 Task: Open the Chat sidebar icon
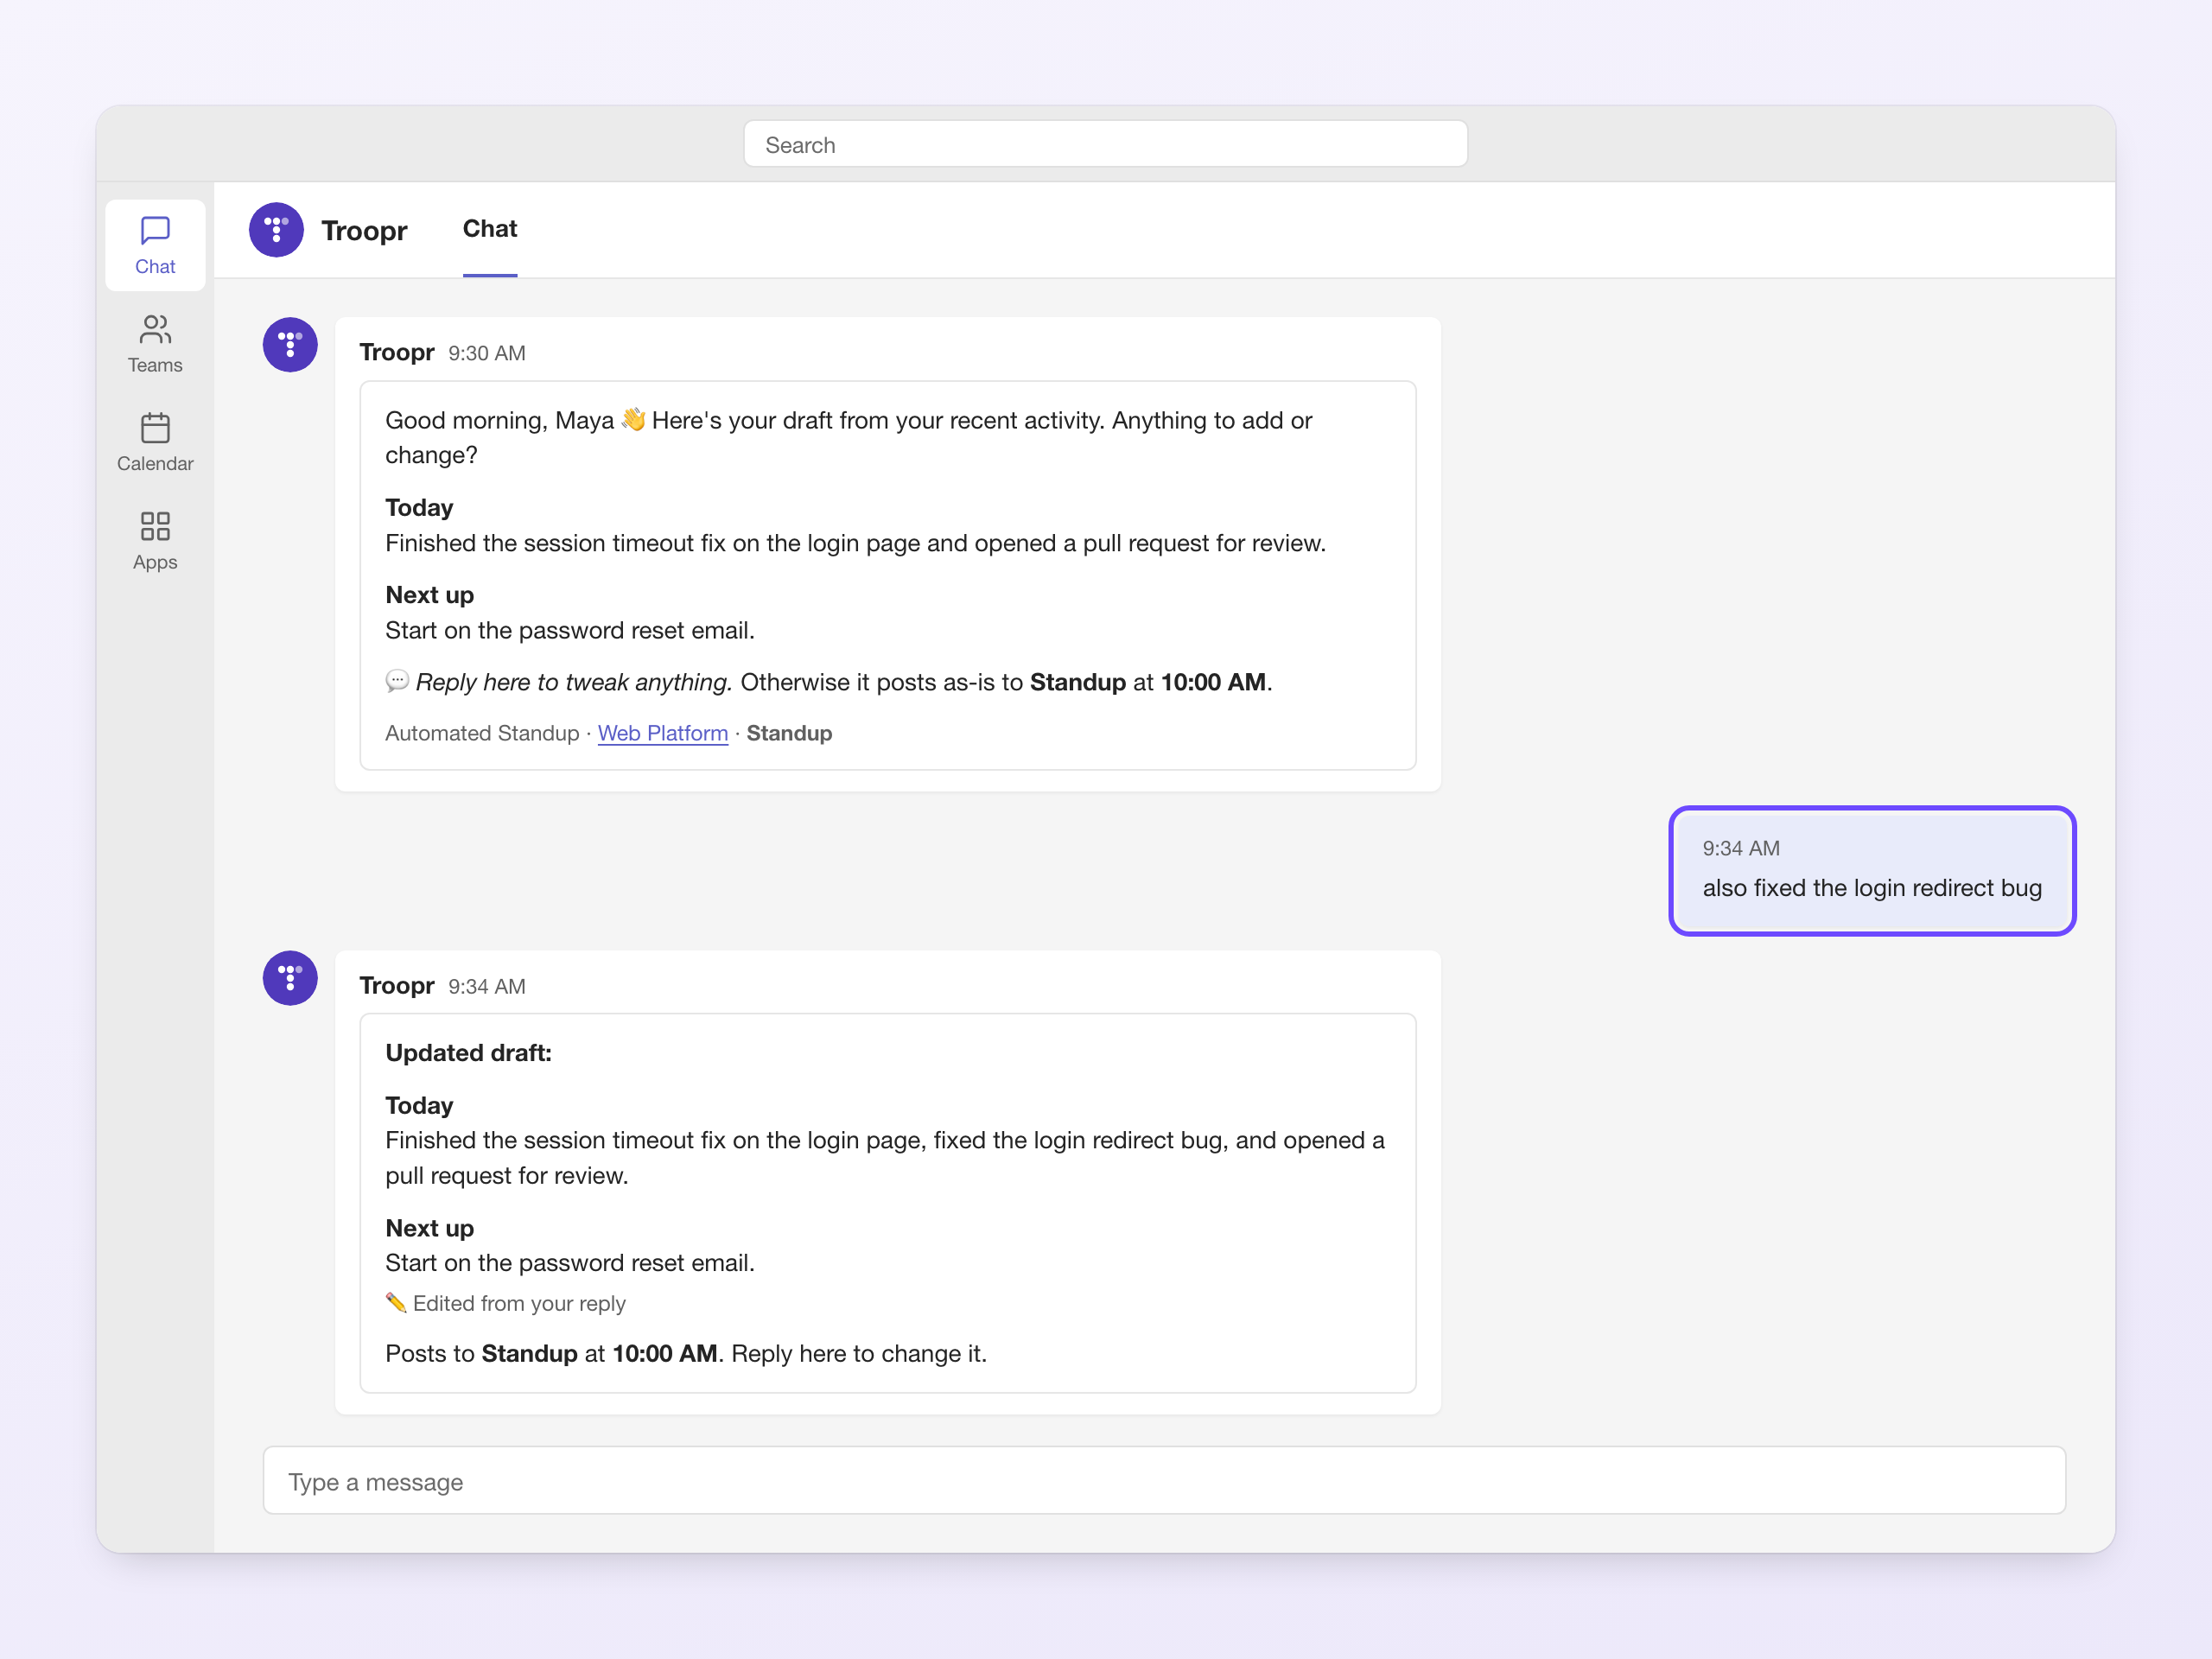[x=155, y=245]
